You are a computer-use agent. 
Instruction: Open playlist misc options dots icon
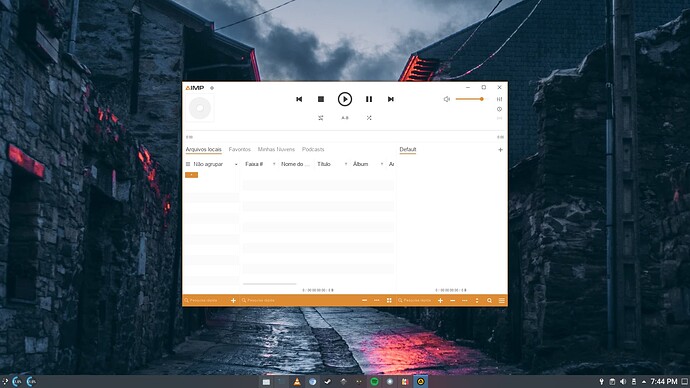[465, 300]
